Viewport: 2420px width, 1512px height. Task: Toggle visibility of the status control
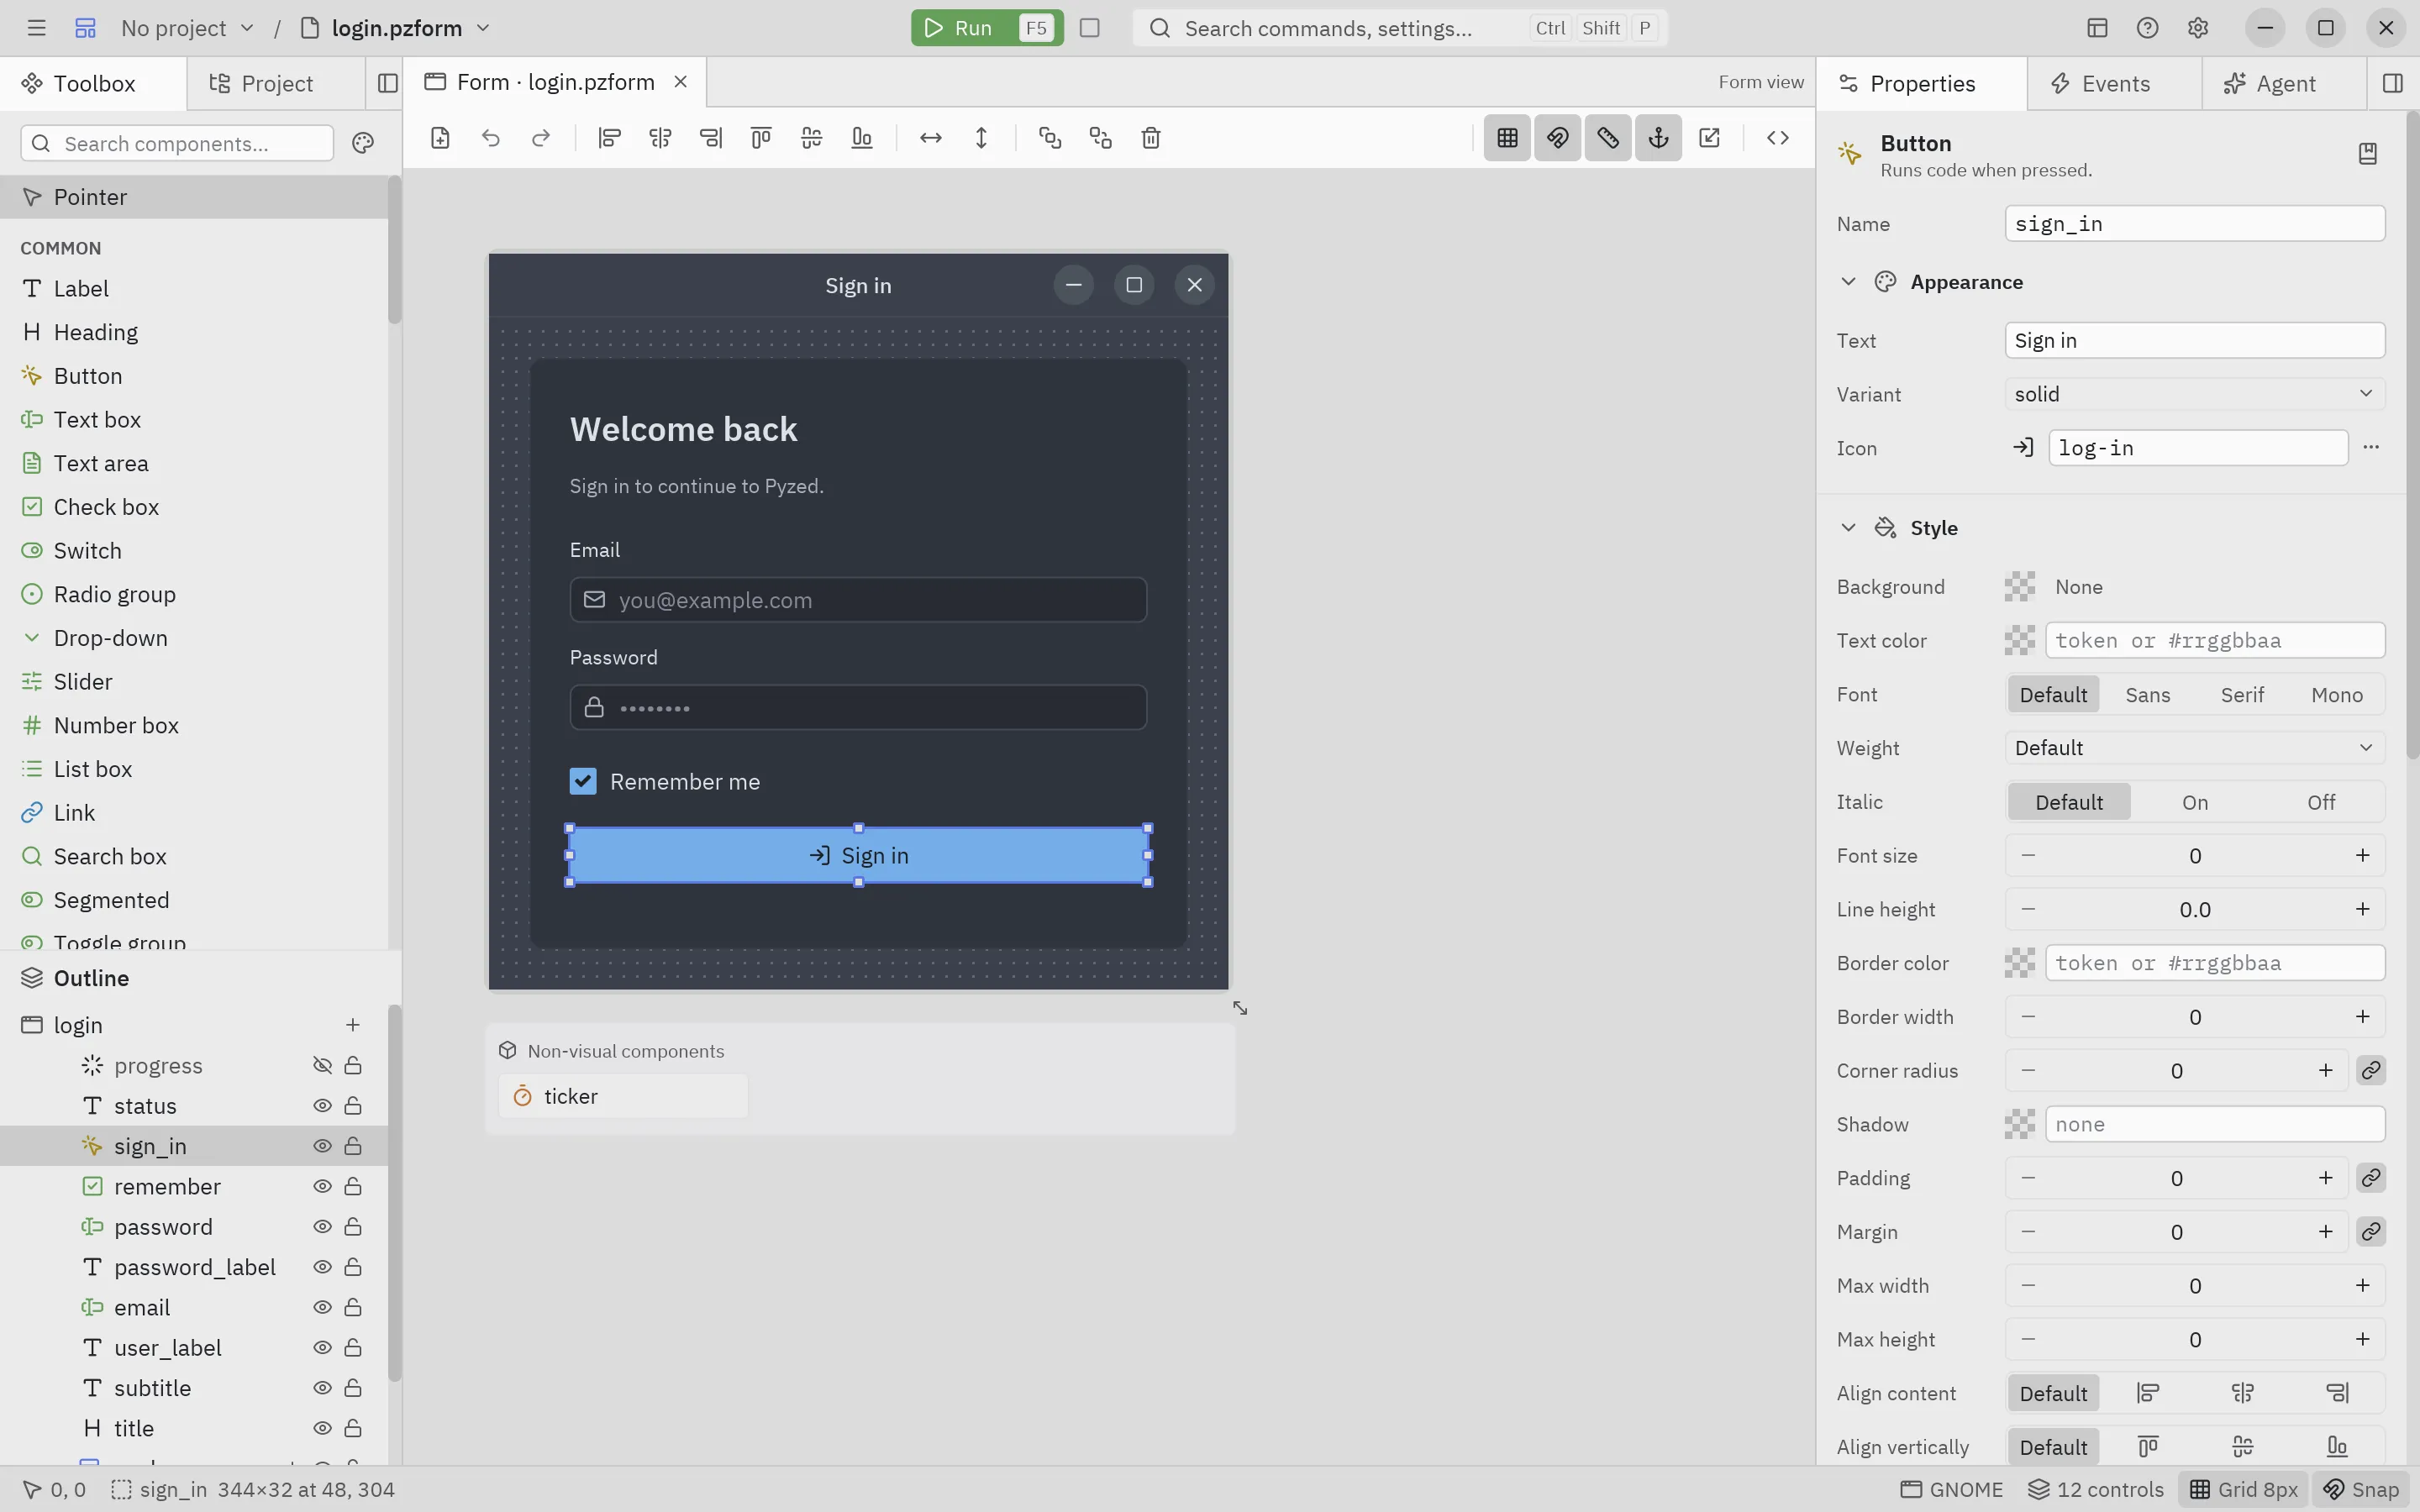coord(322,1106)
